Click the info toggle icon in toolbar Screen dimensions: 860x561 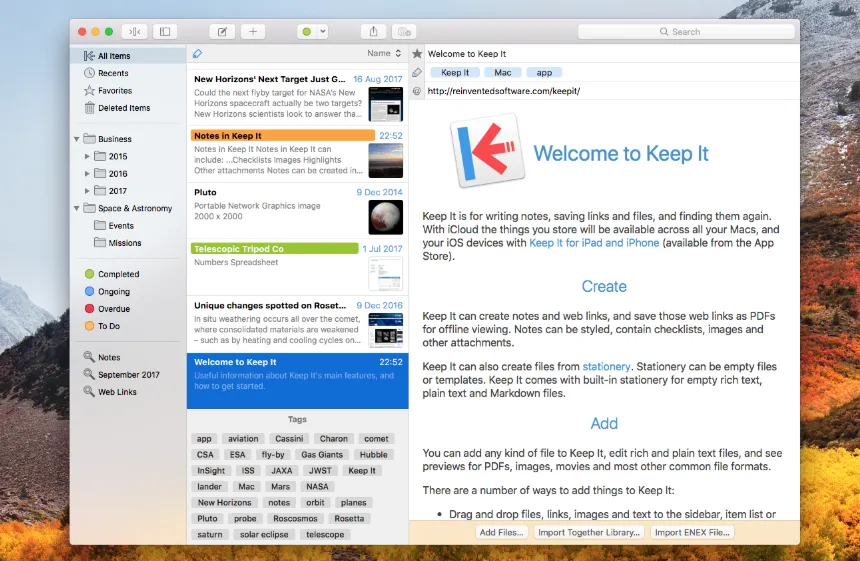404,32
